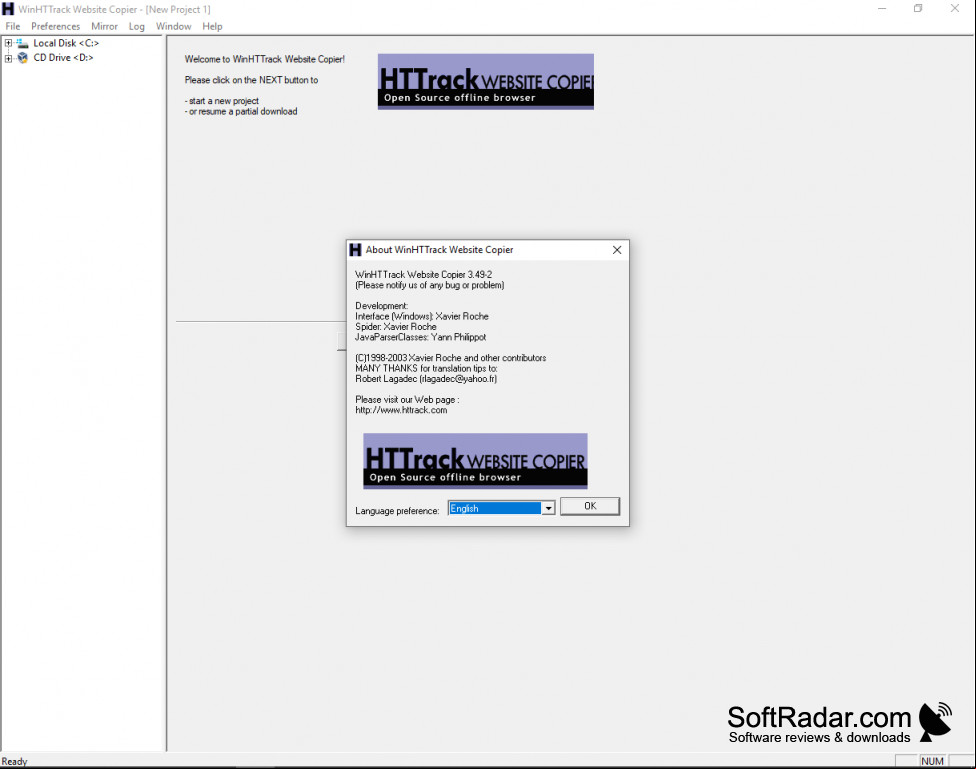Click the HTTrack banner on the welcome page
This screenshot has height=769, width=976.
coord(486,82)
